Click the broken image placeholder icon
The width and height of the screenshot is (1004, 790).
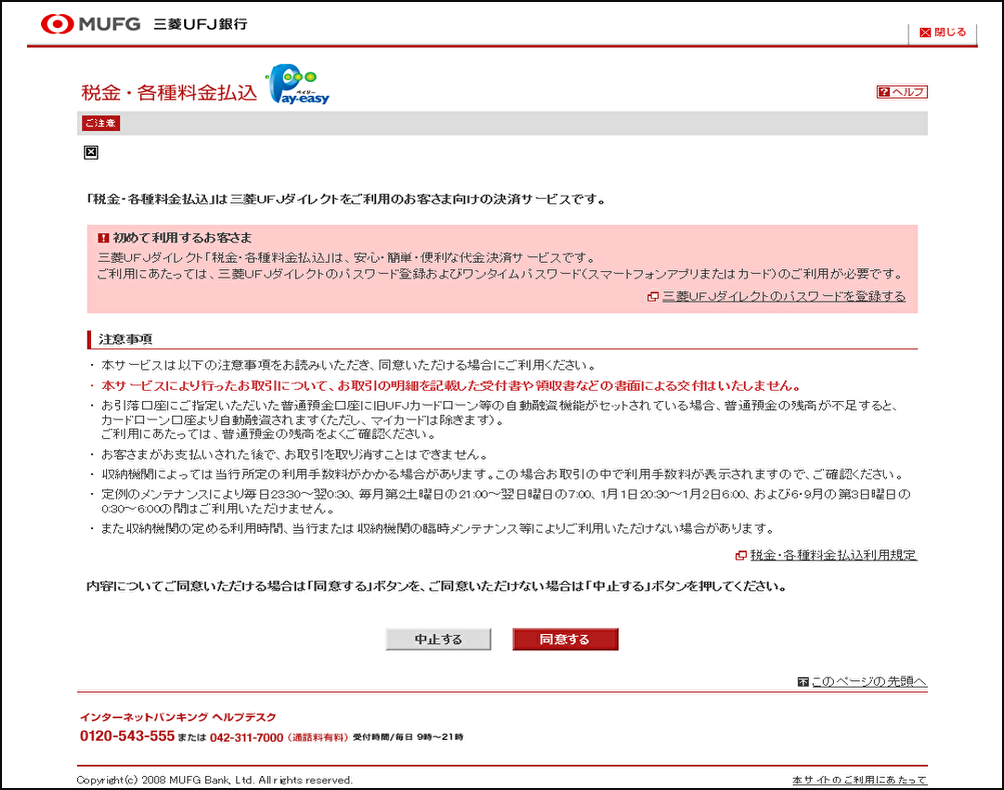91,152
